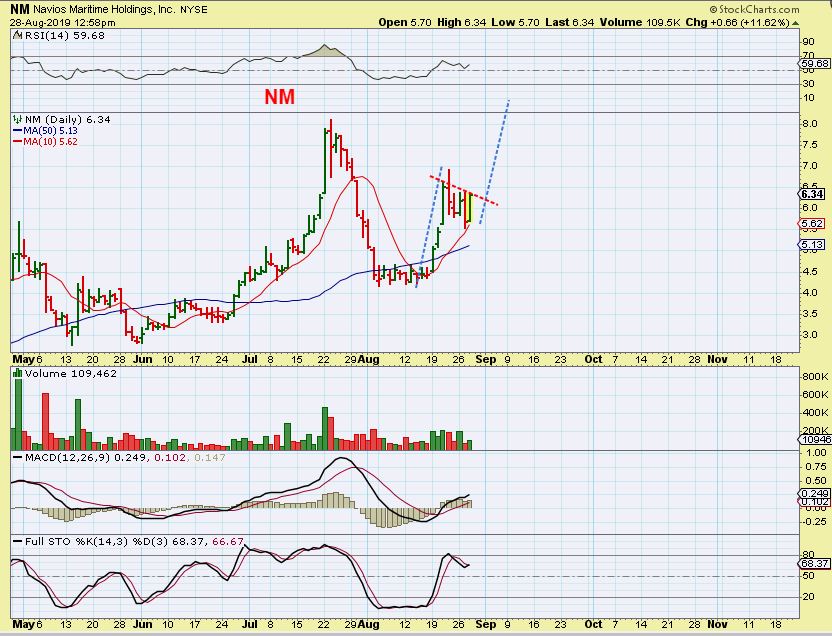Image resolution: width=832 pixels, height=636 pixels.
Task: Click the black MACD legend line marker
Action: coord(18,457)
